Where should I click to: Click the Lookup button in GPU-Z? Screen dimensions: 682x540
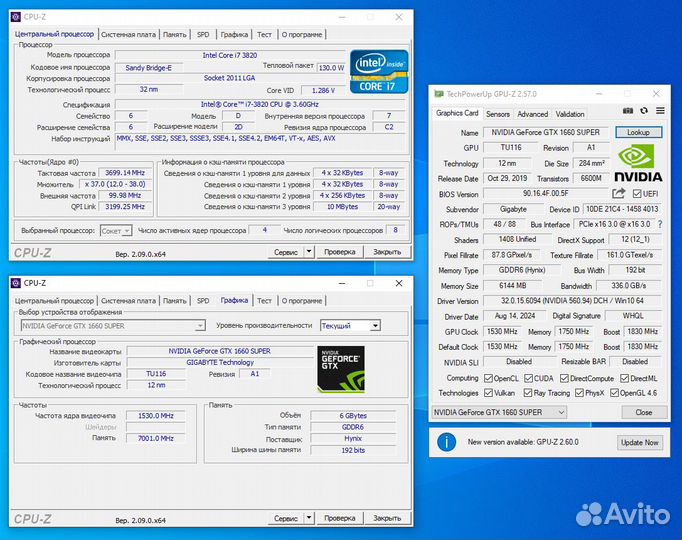pos(639,132)
